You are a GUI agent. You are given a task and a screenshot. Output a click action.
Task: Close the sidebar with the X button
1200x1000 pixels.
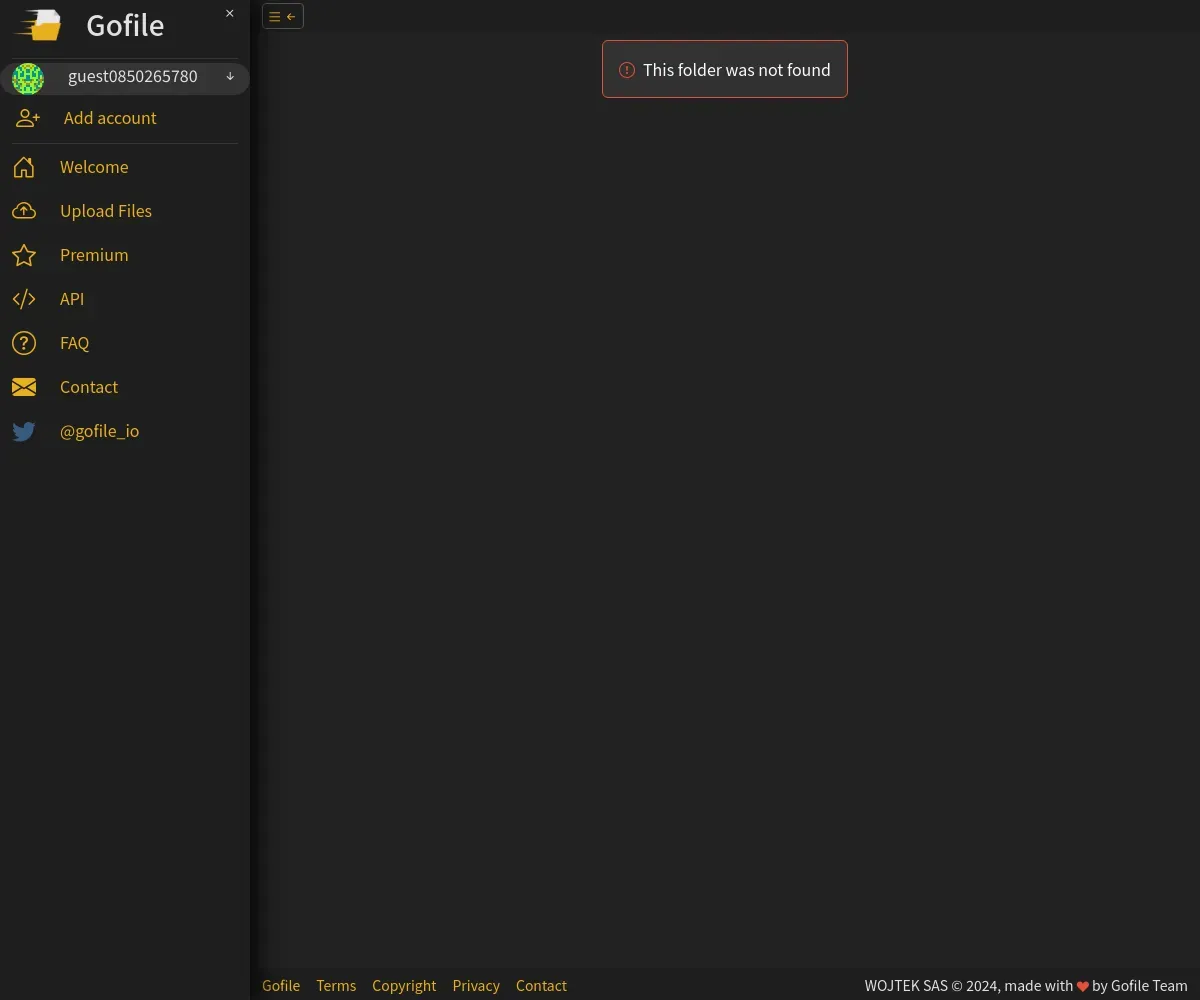pyautogui.click(x=230, y=13)
